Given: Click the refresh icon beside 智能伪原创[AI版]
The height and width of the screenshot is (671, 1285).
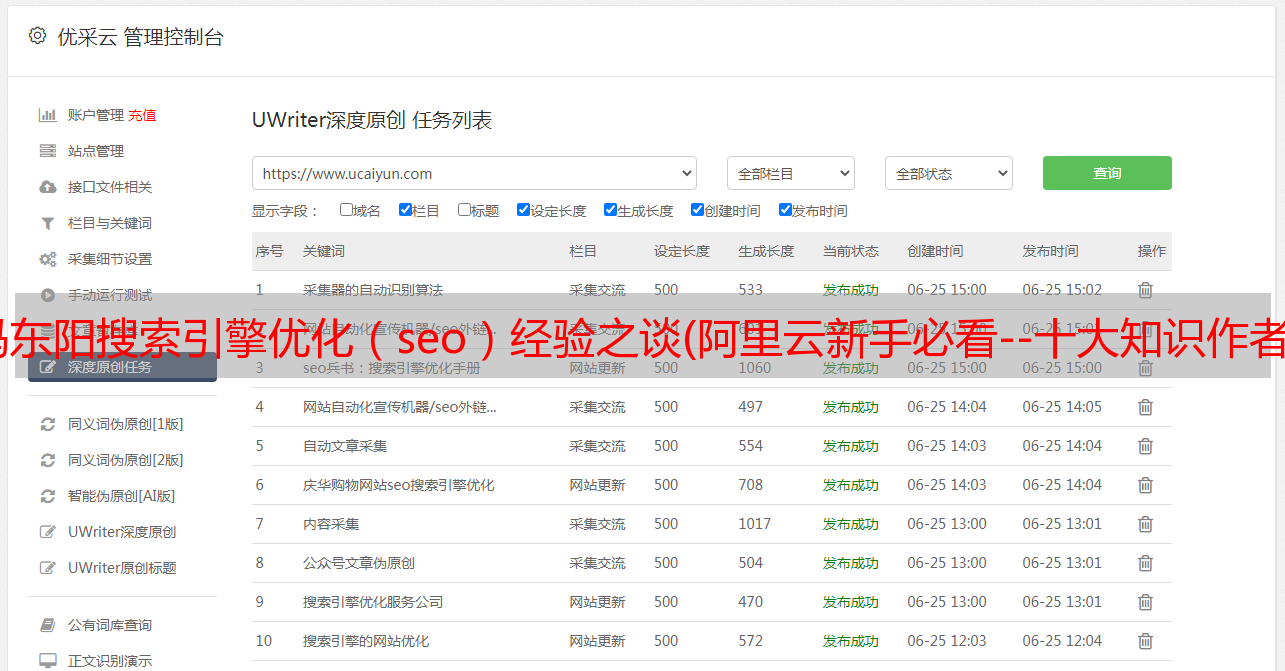Looking at the screenshot, I should (47, 496).
